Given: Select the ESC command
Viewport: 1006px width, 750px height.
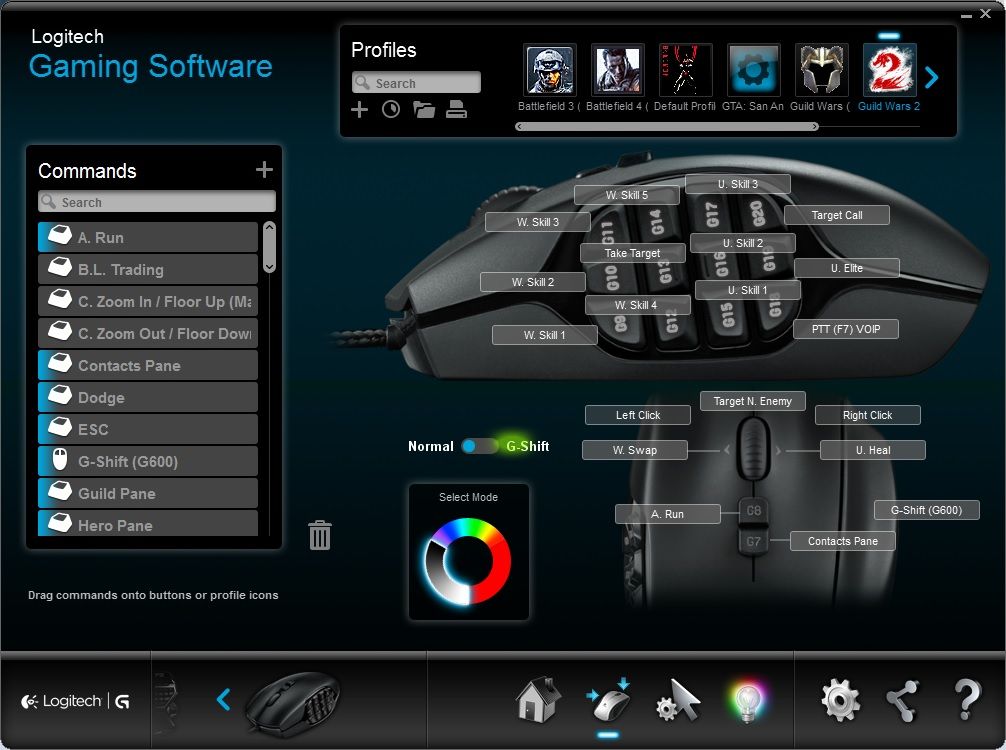Looking at the screenshot, I should pos(148,429).
